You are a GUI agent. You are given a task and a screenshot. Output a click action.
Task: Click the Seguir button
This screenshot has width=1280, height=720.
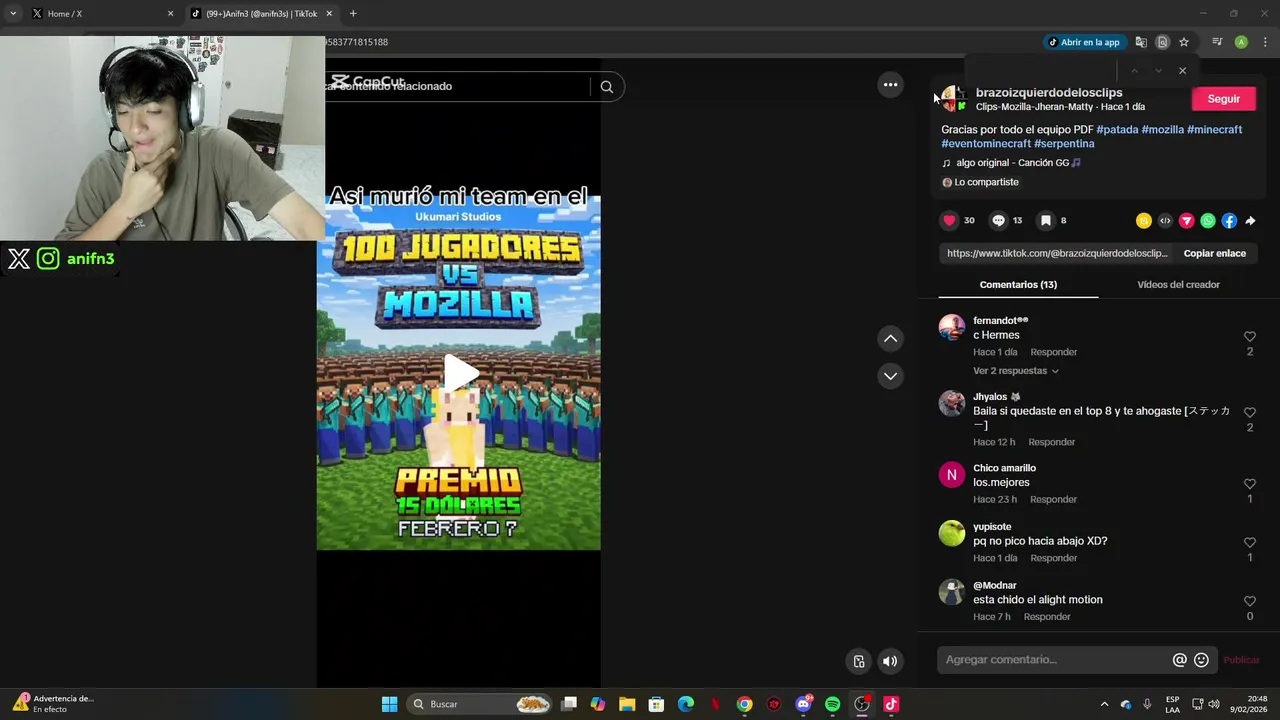[1223, 99]
